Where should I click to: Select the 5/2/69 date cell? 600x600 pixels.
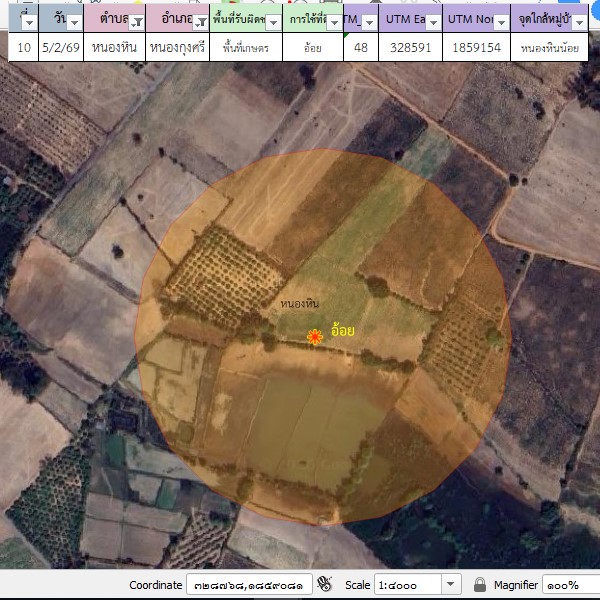[x=60, y=47]
